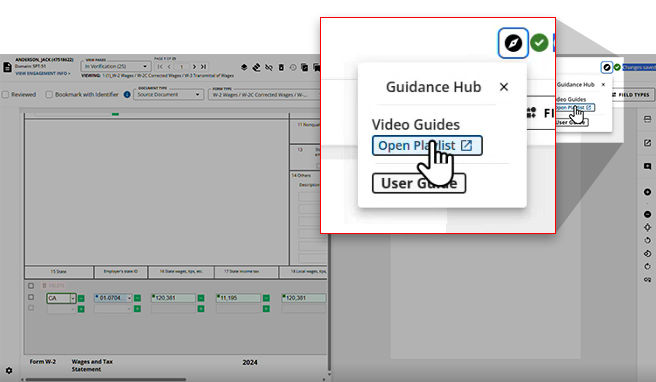Click the green button next to the CA field

pyautogui.click(x=81, y=298)
